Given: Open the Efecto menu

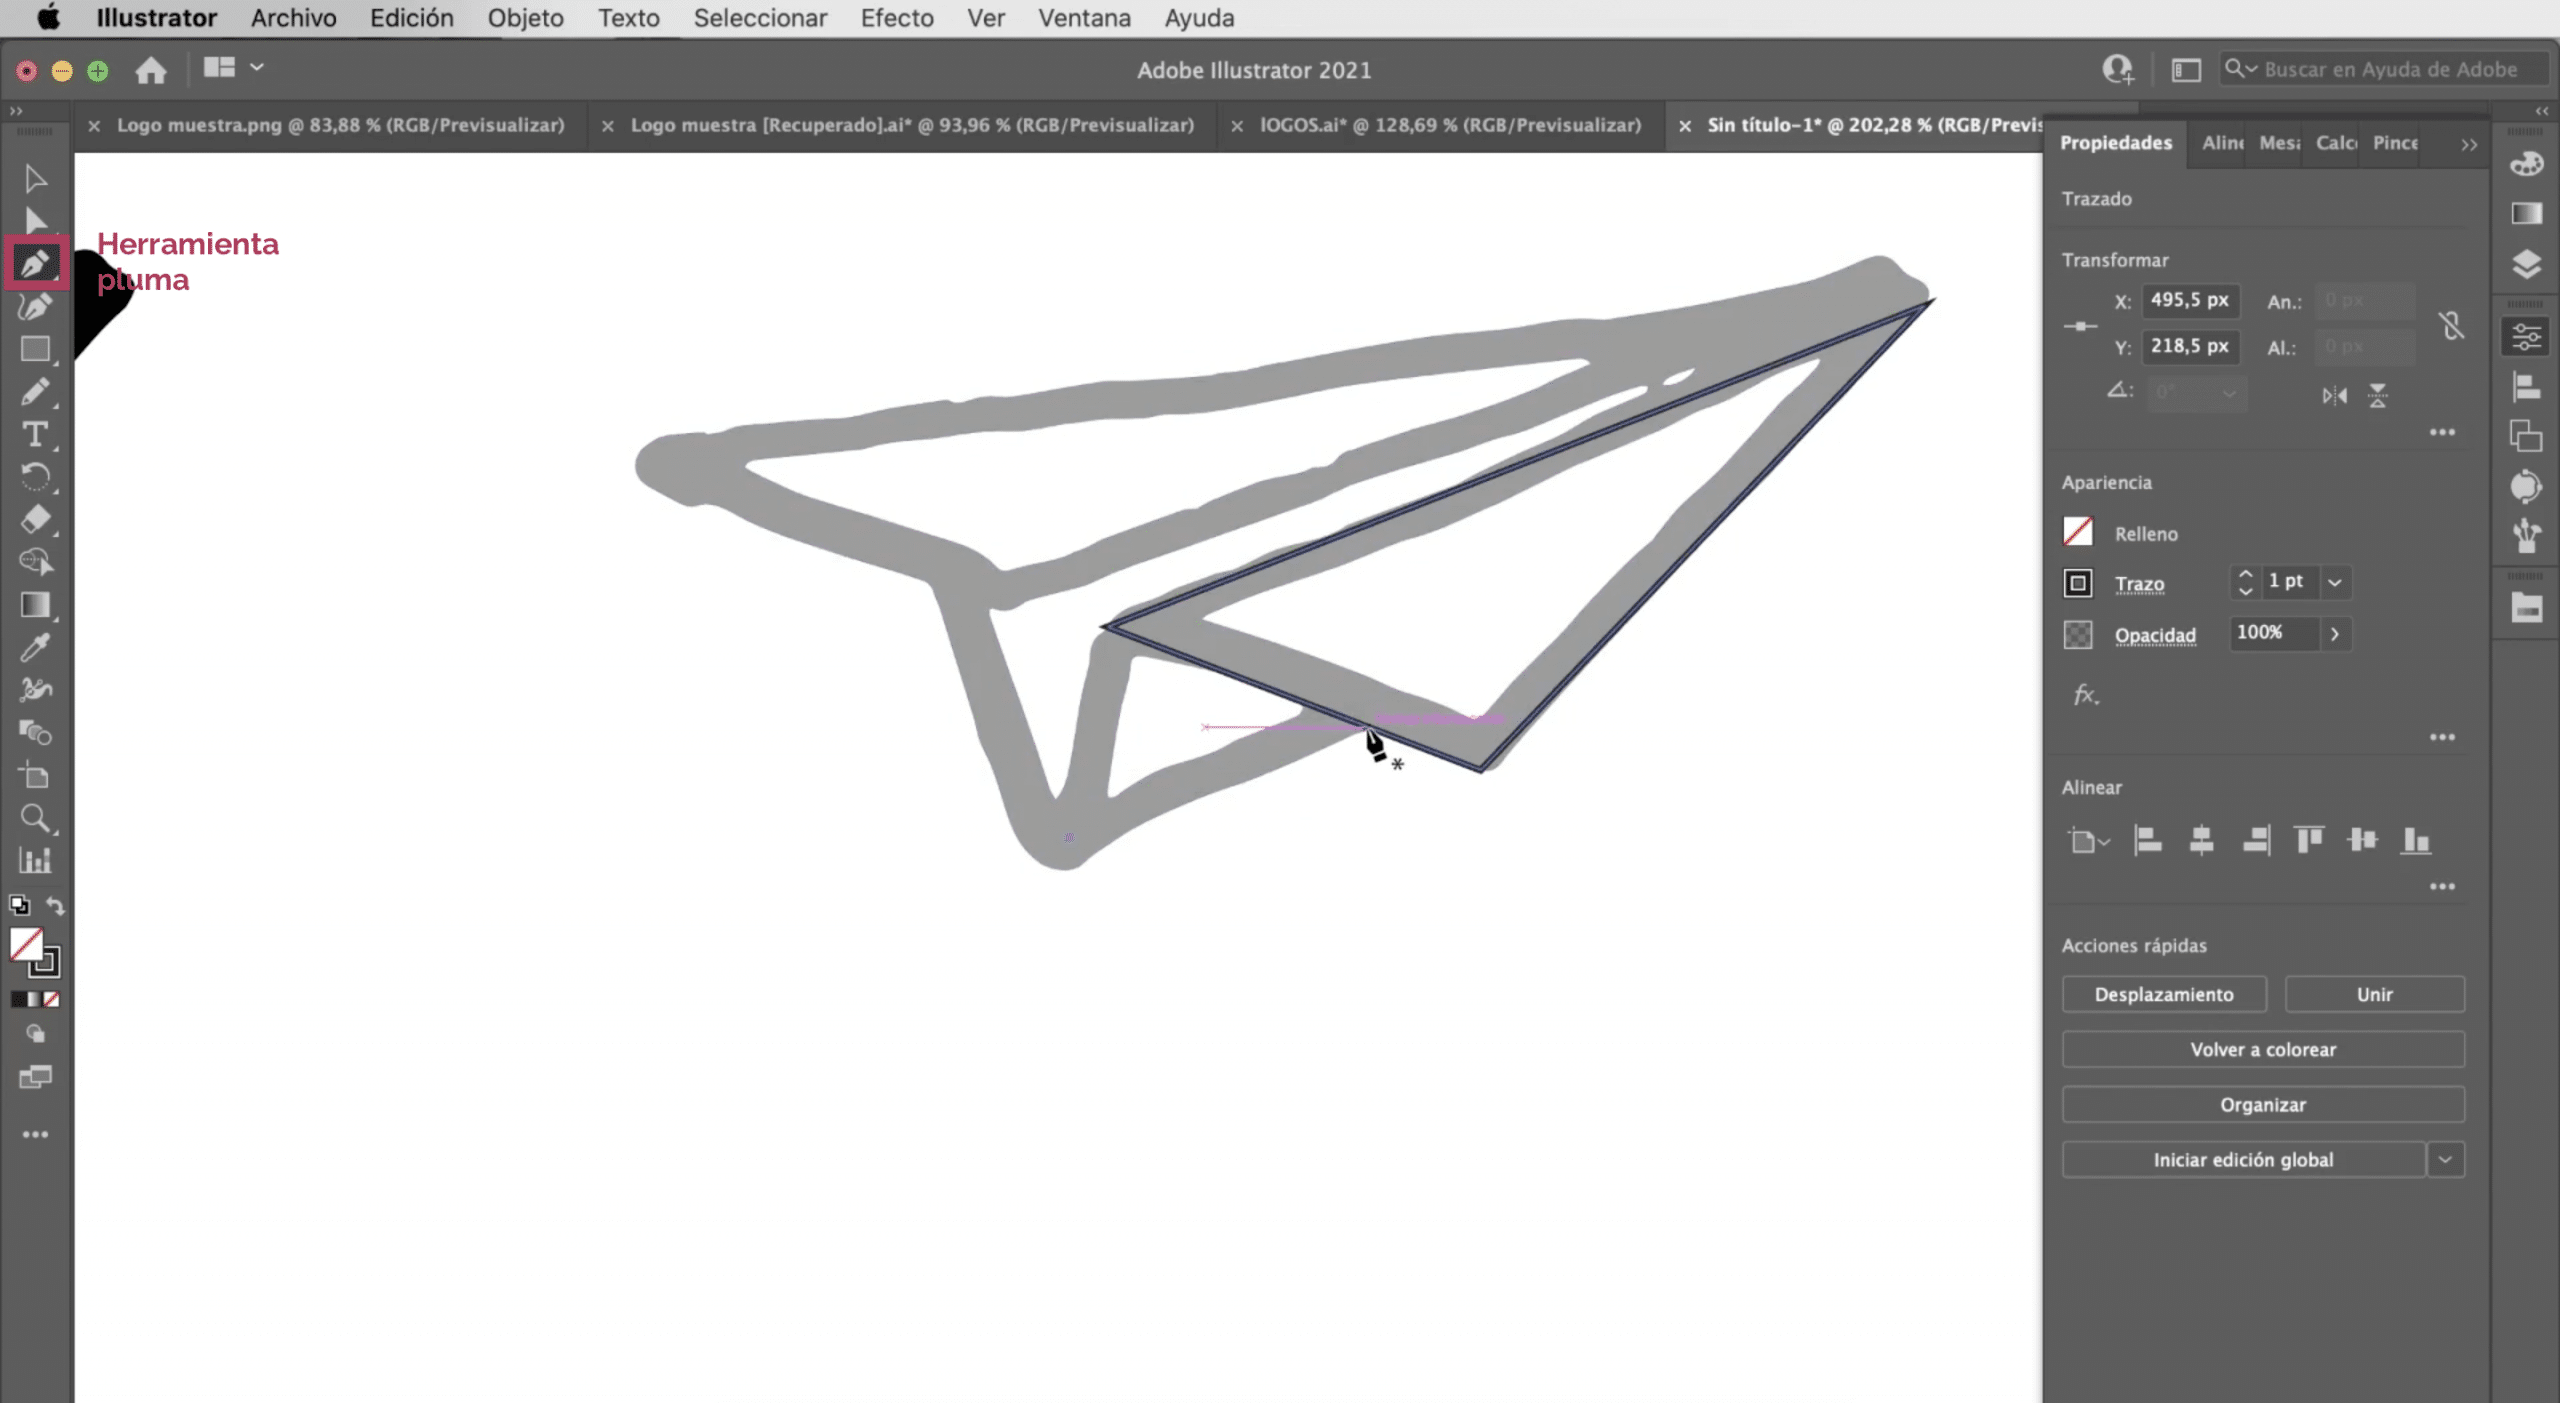Looking at the screenshot, I should coord(897,18).
